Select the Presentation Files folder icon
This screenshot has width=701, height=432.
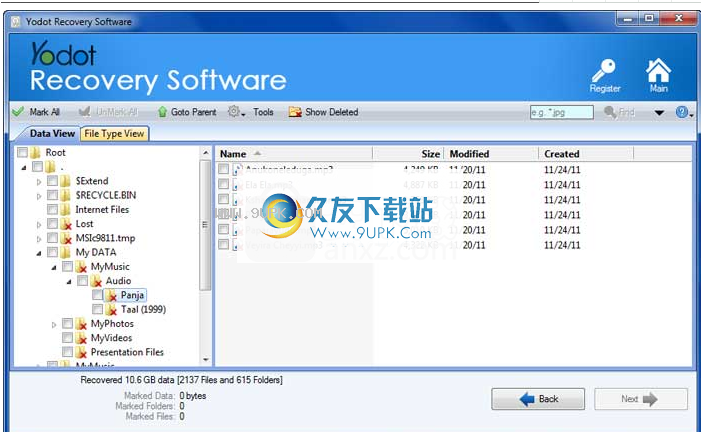(x=81, y=352)
